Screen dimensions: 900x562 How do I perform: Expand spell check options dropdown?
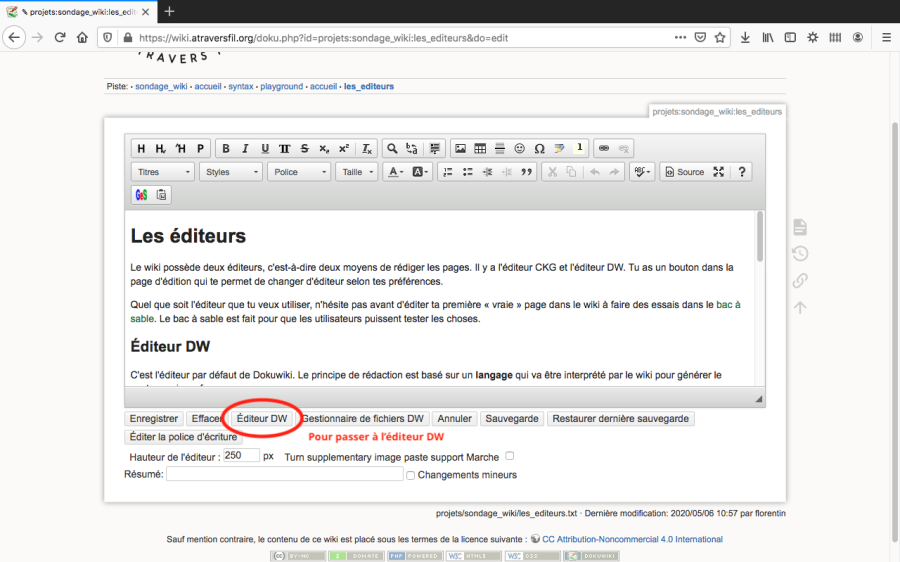641,172
